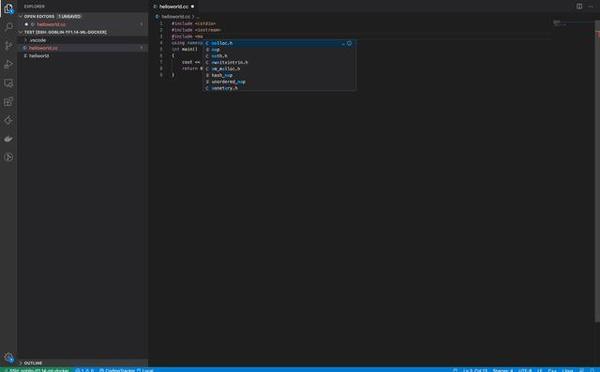Select the helloworld.cc editor tab
The height and width of the screenshot is (372, 600).
pos(174,7)
